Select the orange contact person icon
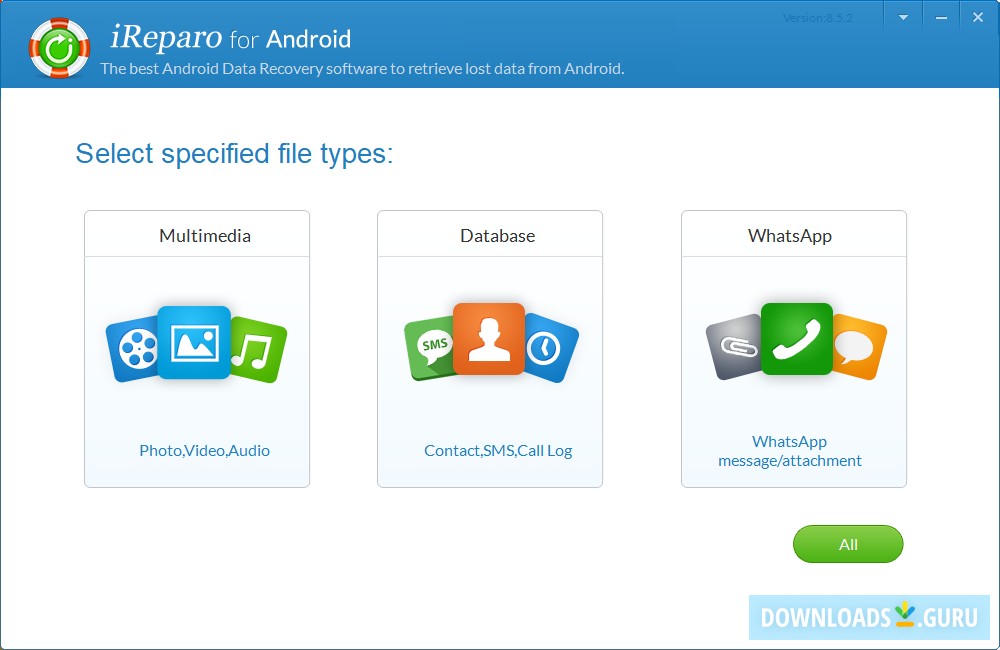1000x650 pixels. click(489, 339)
